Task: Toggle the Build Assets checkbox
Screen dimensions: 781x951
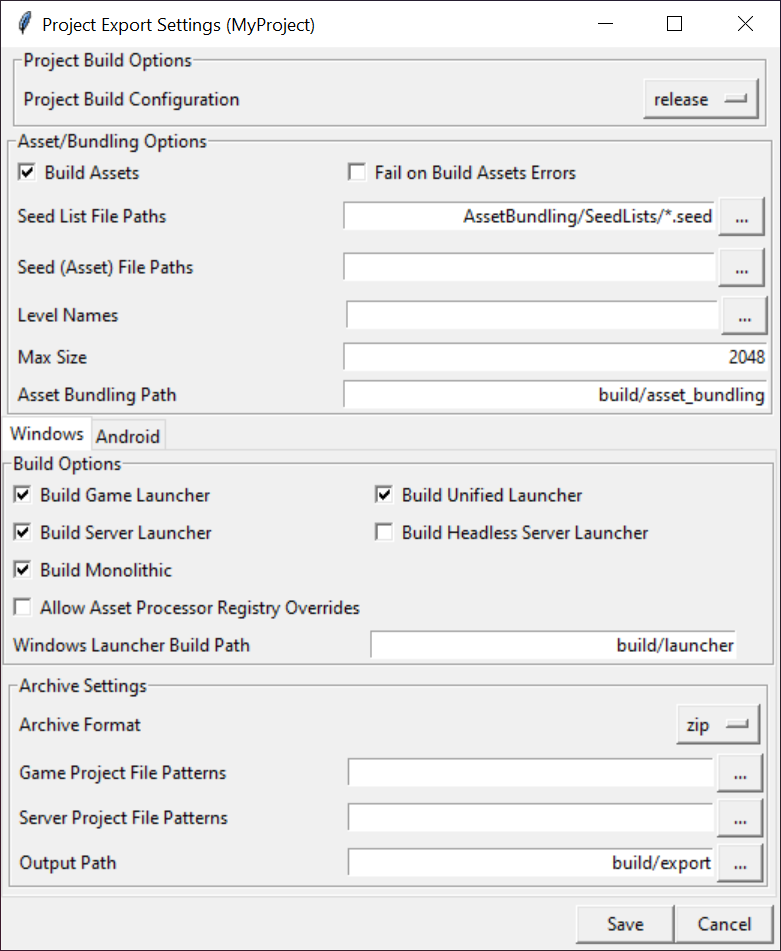Action: tap(27, 173)
